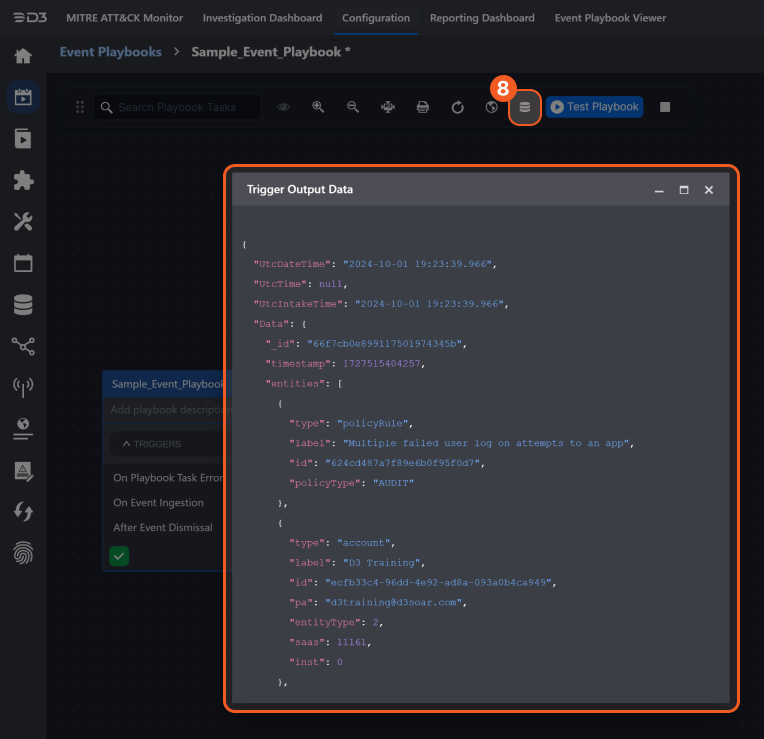Click the green checkmark box in playbook node
This screenshot has height=739, width=764.
coord(119,555)
